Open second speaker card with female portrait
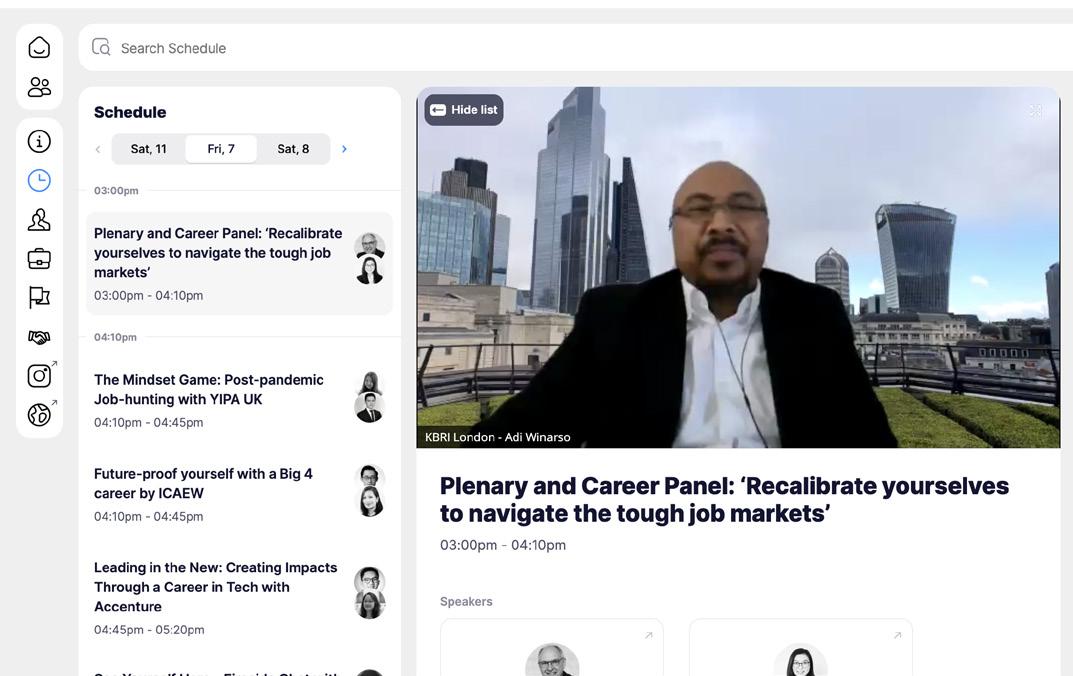This screenshot has width=1073, height=676. [x=801, y=648]
